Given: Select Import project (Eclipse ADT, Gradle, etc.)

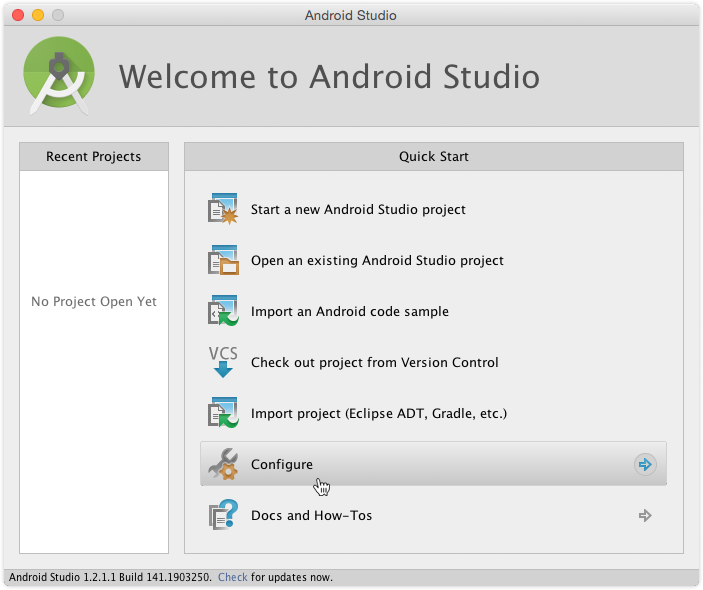Looking at the screenshot, I should point(379,413).
